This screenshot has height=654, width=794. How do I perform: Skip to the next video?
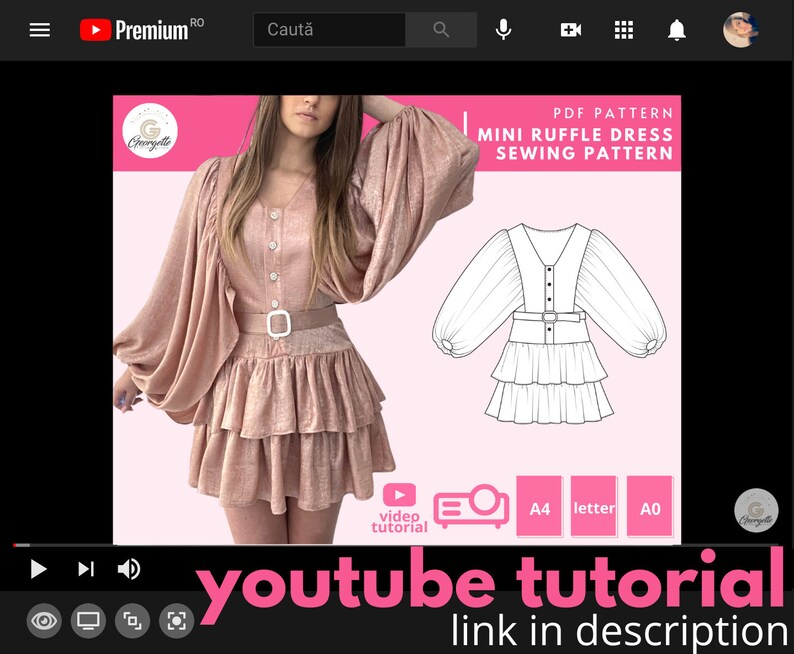pyautogui.click(x=86, y=569)
